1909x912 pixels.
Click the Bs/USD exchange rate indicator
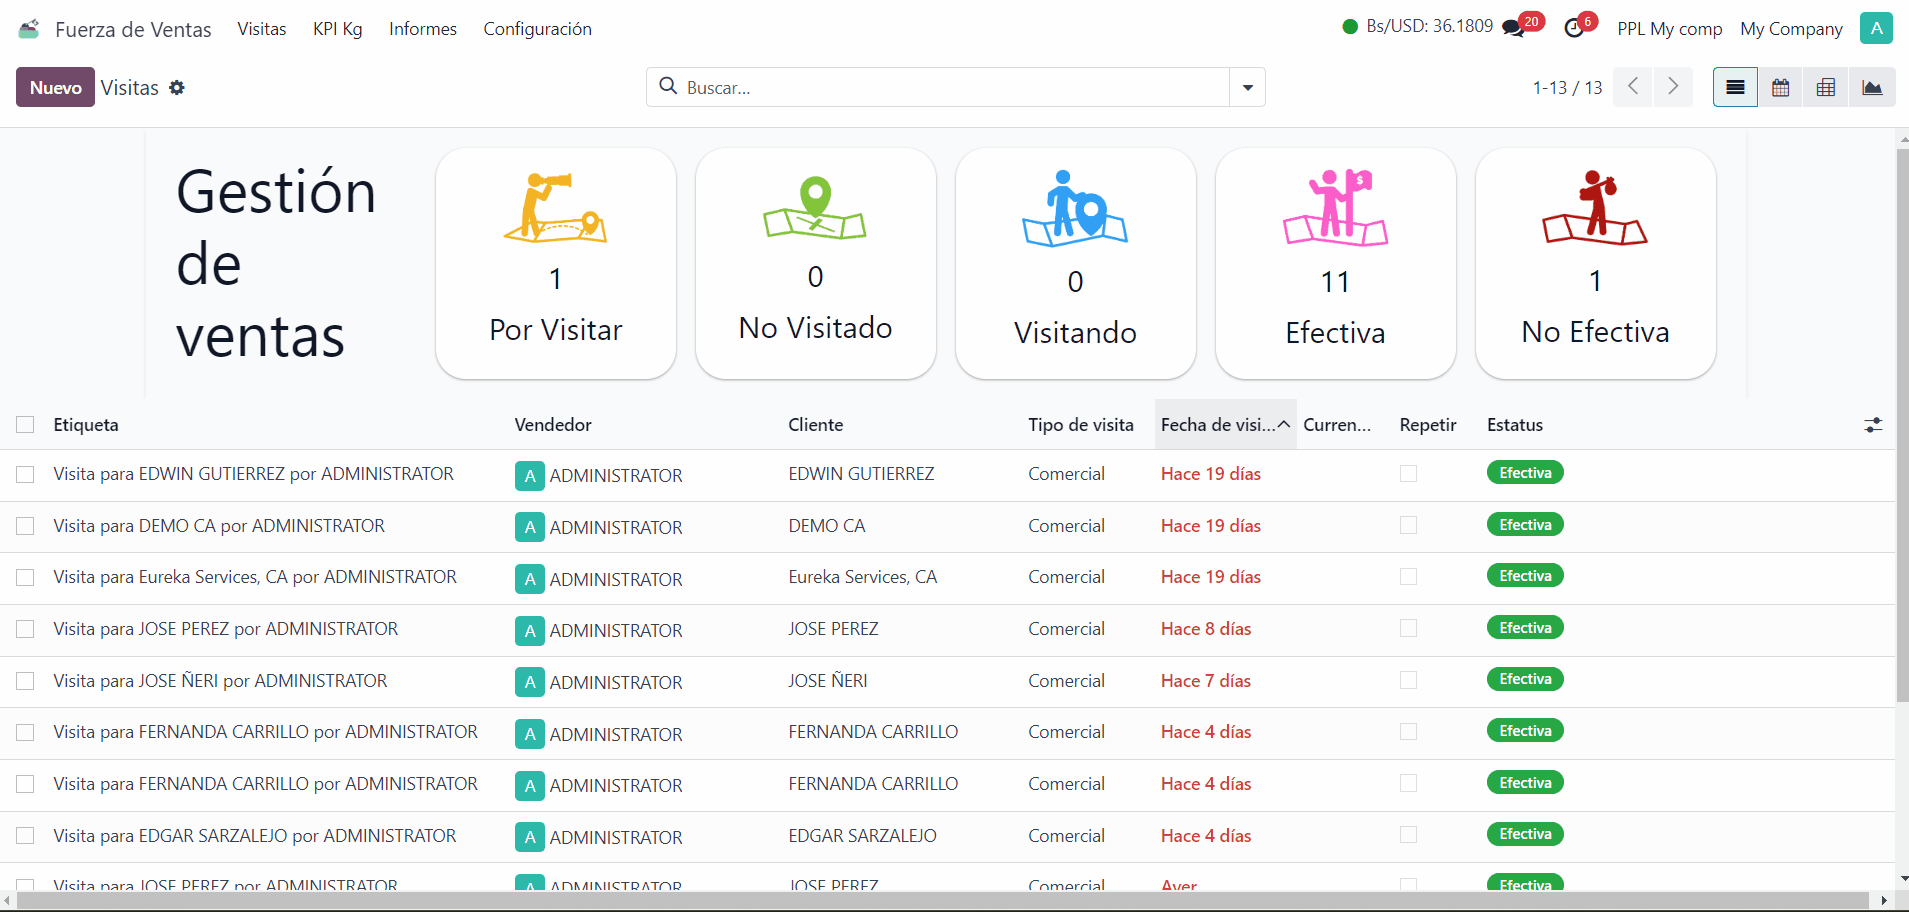(1428, 26)
